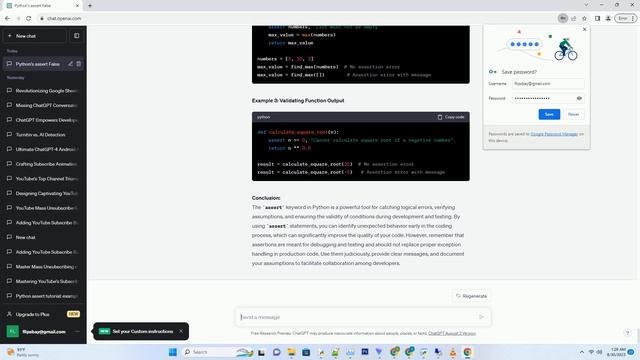Open the Missing ChatGPT Conversations chat
This screenshot has height=360, width=640.
pos(43,105)
